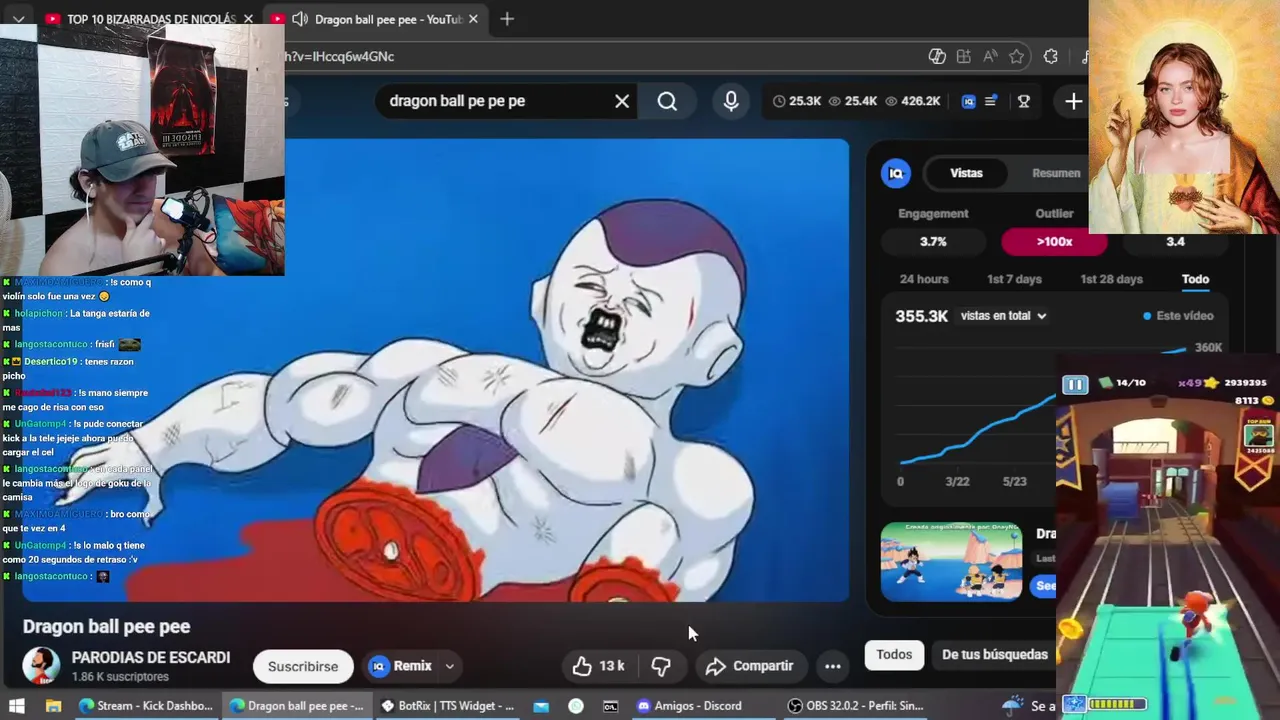This screenshot has width=1280, height=720.
Task: Open Stream - Kick Dashboard taskbar item
Action: [145, 706]
